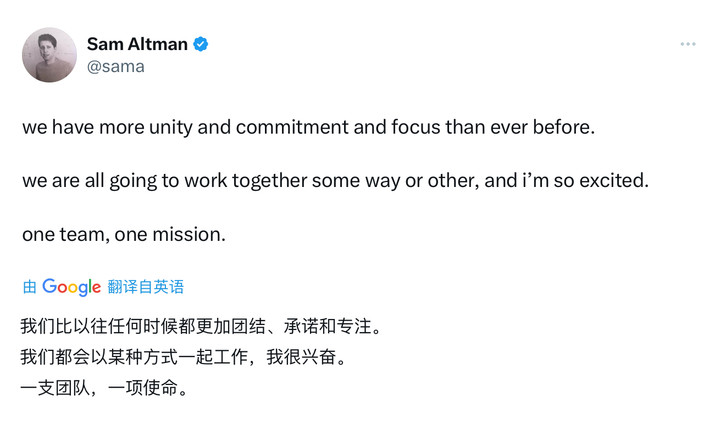This screenshot has width=720, height=424.
Task: Click 承诺和专注 in the Chinese translation
Action: coord(328,326)
